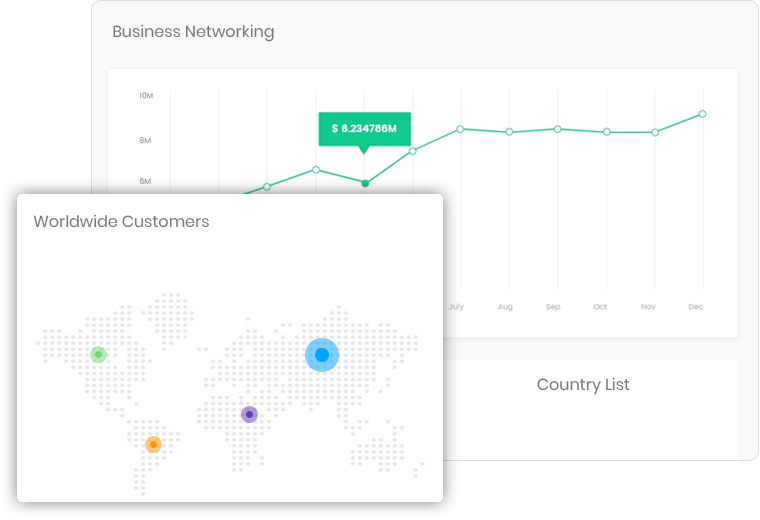The height and width of the screenshot is (520, 760).
Task: Click the 'Sep' x-axis label
Action: pos(553,307)
